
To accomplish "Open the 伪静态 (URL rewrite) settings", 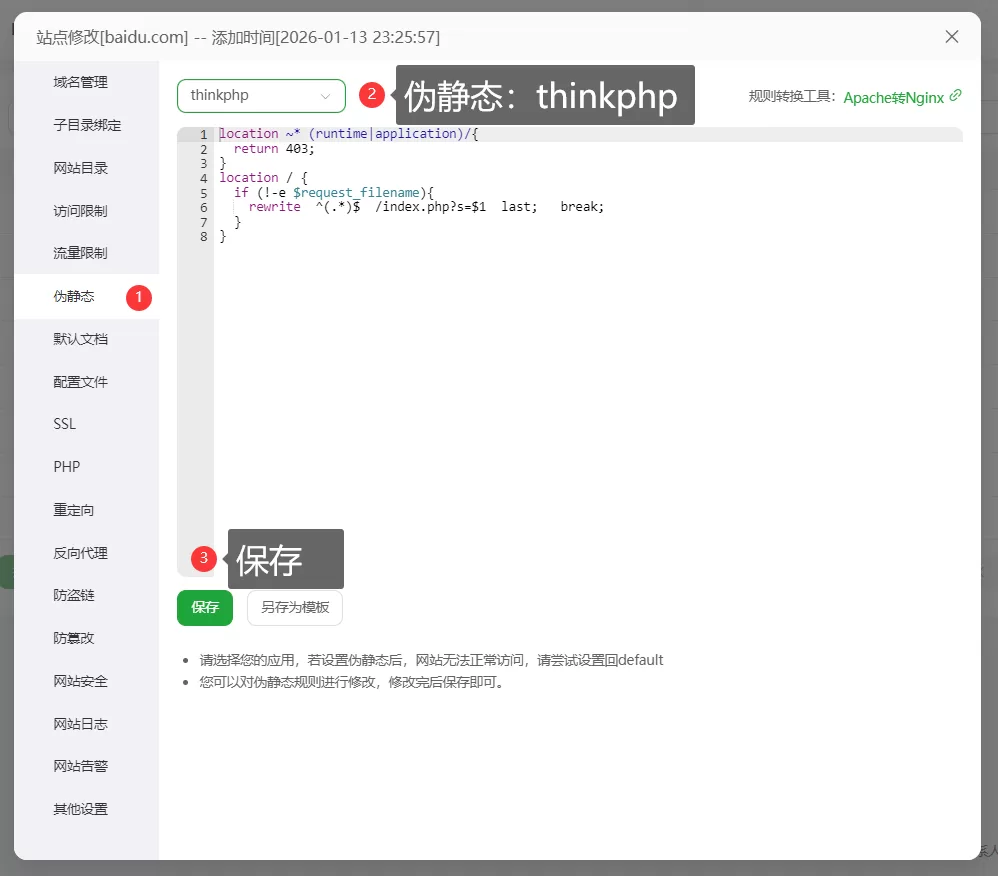I will pyautogui.click(x=73, y=296).
